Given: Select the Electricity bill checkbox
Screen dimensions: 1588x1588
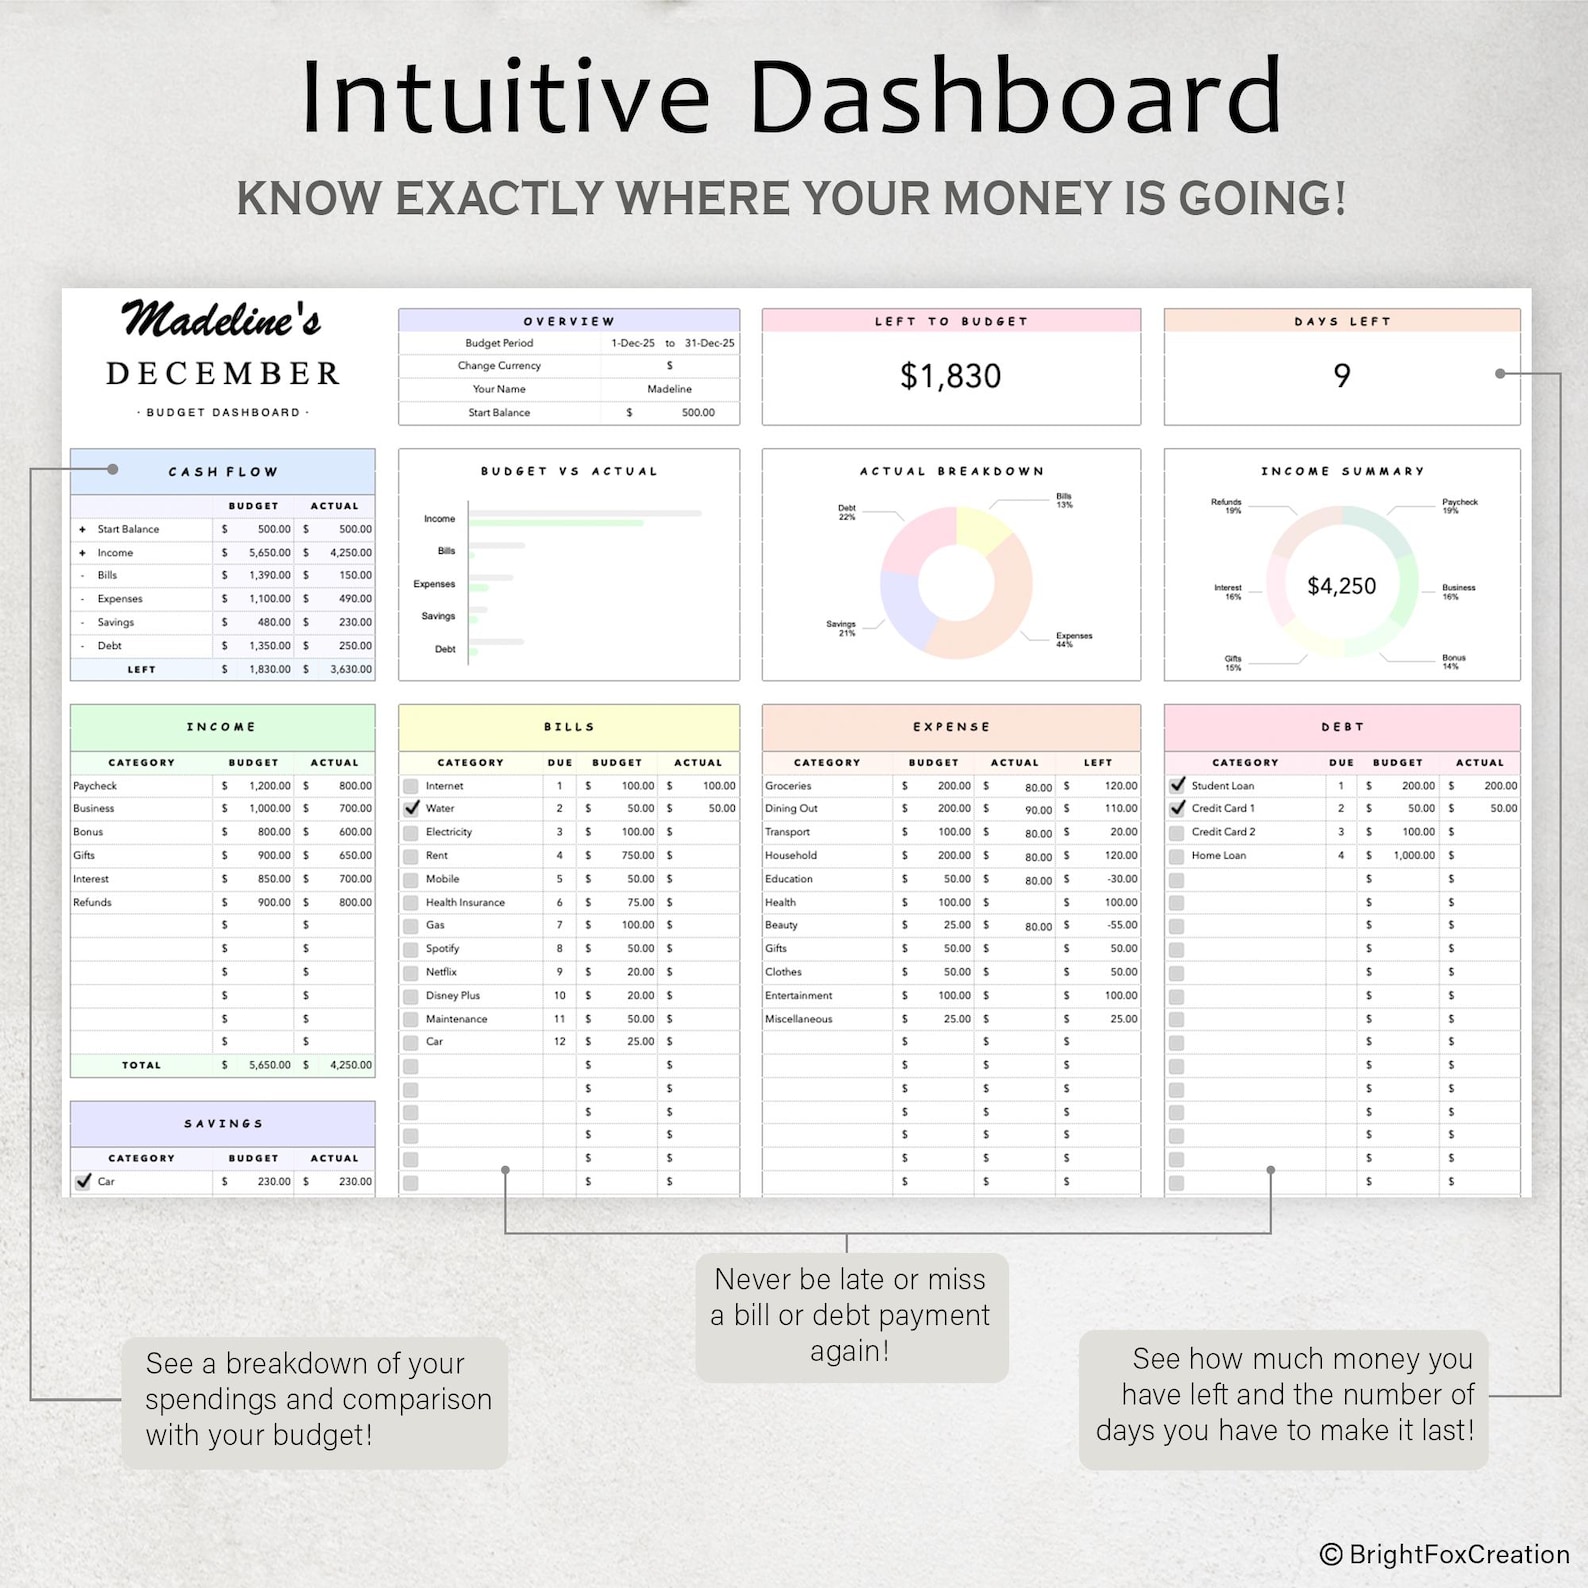Looking at the screenshot, I should pos(411,832).
